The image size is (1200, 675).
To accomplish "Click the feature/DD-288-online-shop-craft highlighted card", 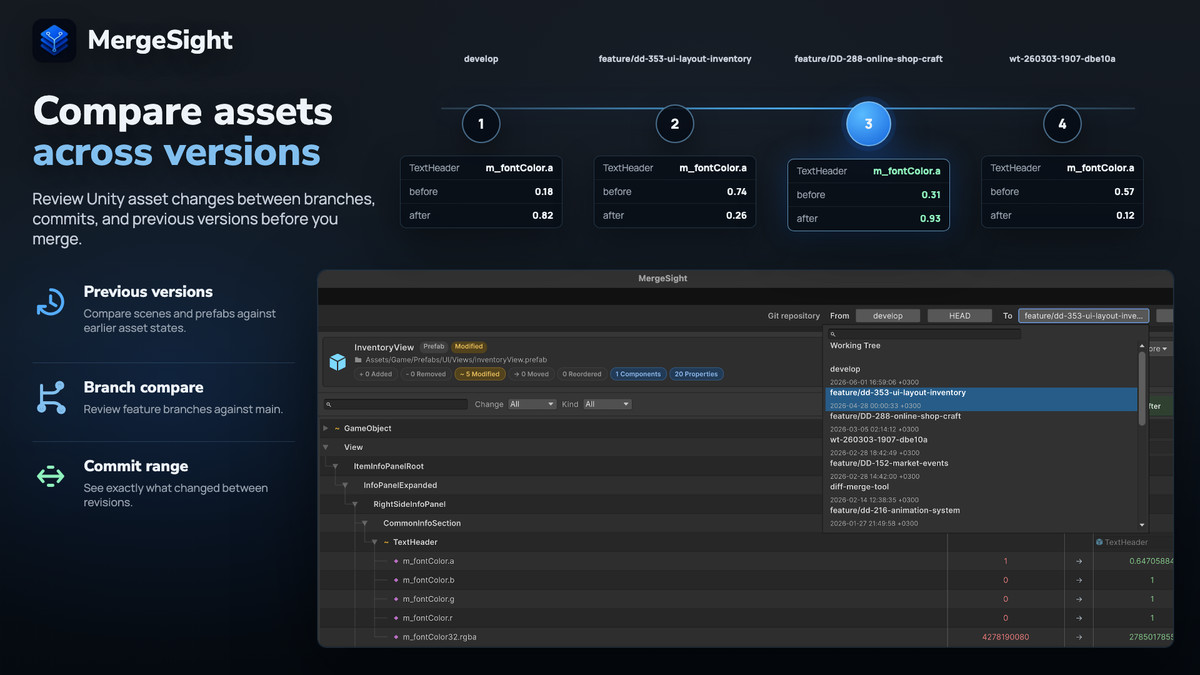I will 868,195.
